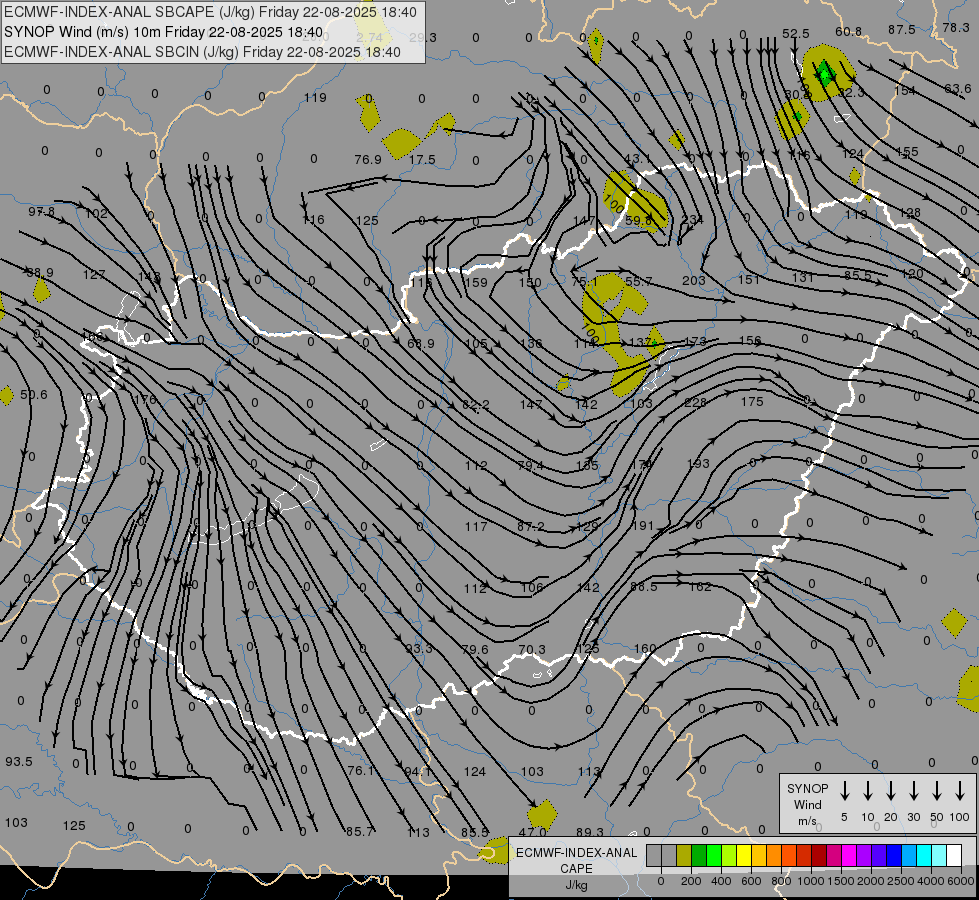Click the map value 88.9
979x900 pixels.
(40, 273)
